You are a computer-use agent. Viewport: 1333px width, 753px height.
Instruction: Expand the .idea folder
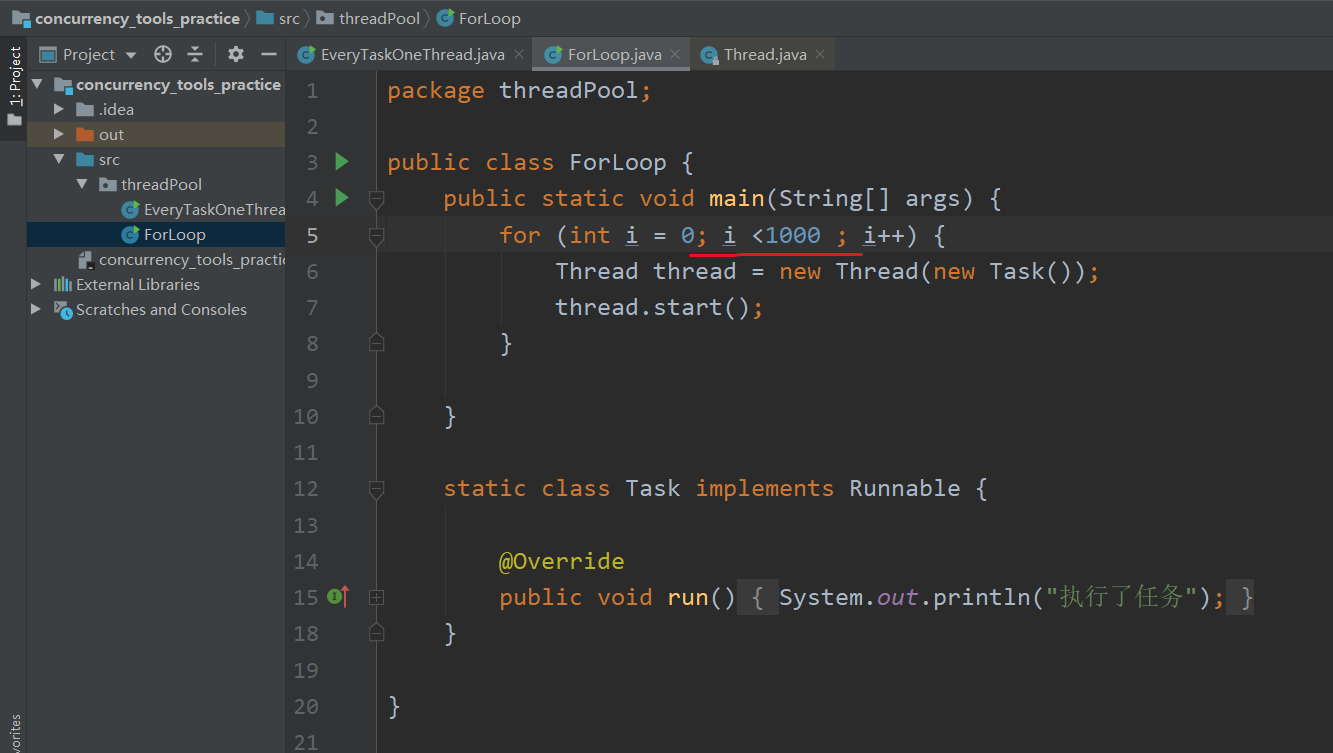pos(59,109)
